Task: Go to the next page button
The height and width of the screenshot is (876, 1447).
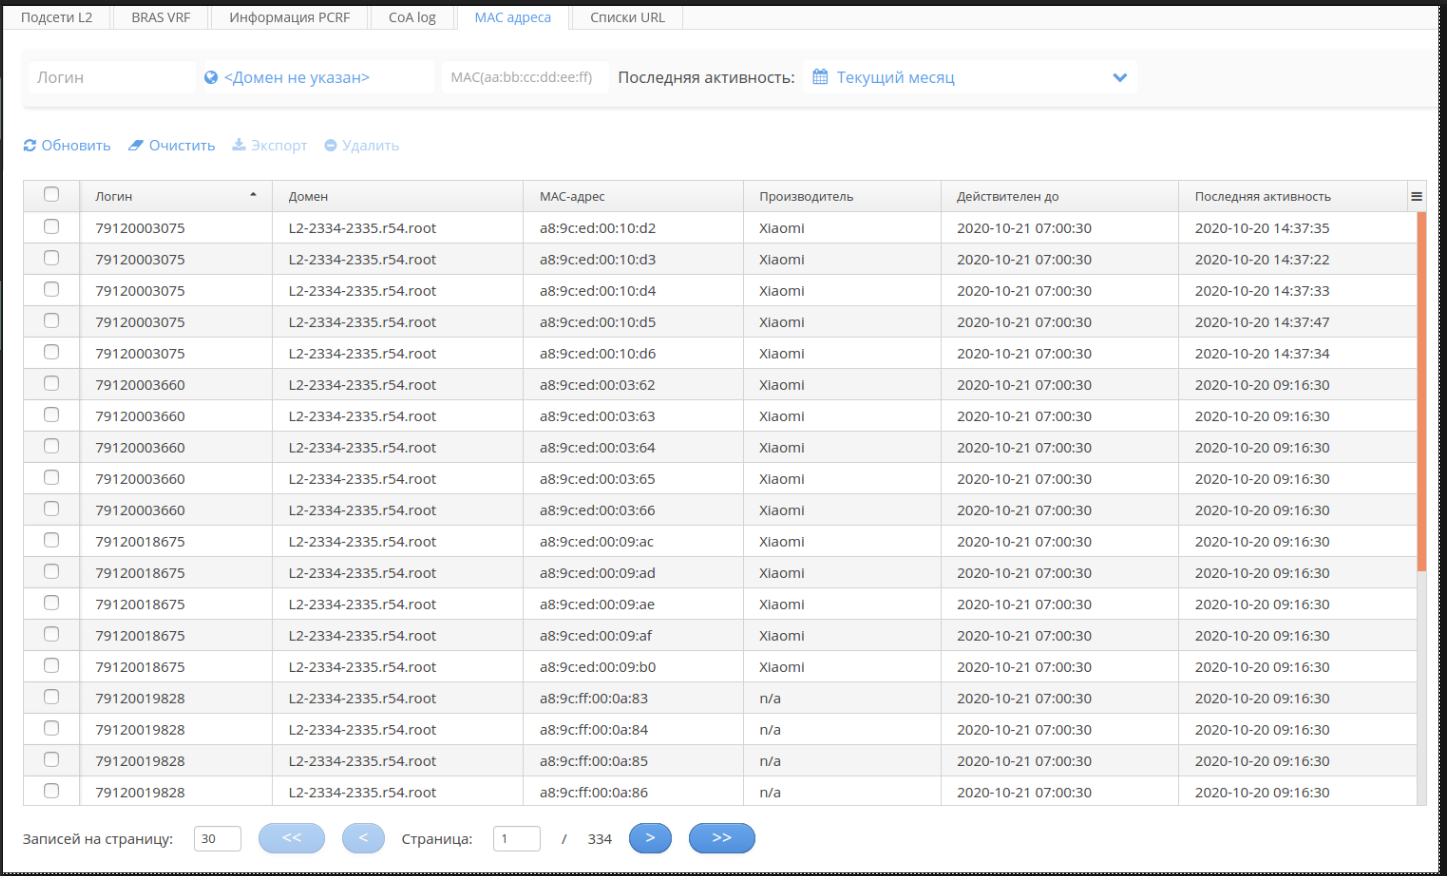Action: point(650,838)
